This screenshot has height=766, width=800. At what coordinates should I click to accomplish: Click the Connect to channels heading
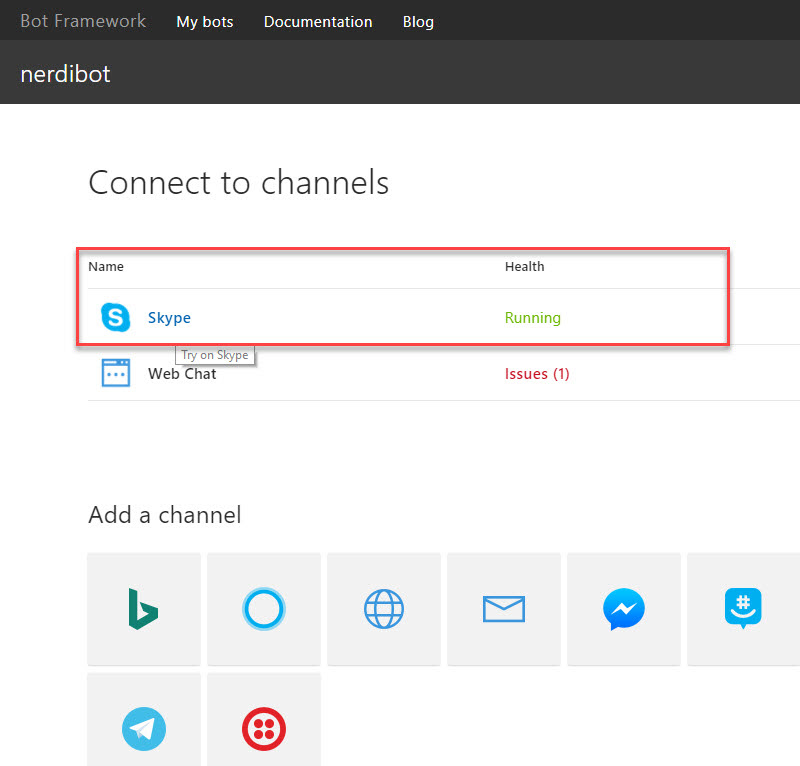(x=238, y=182)
